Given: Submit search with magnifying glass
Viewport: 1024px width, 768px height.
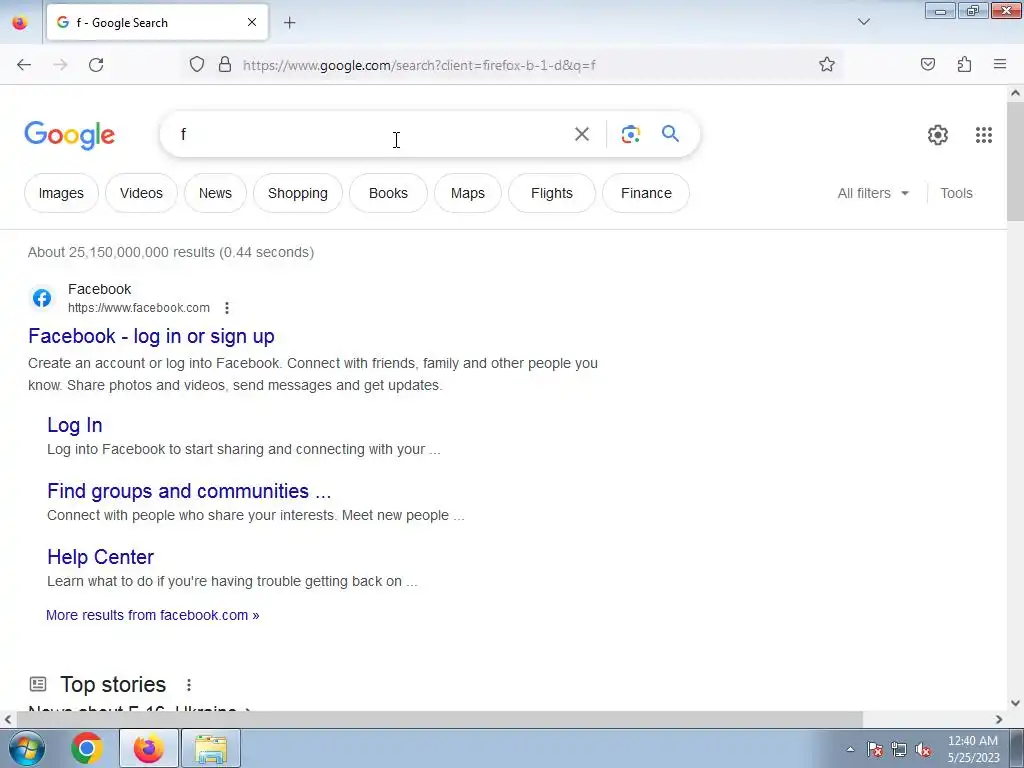Looking at the screenshot, I should point(670,134).
